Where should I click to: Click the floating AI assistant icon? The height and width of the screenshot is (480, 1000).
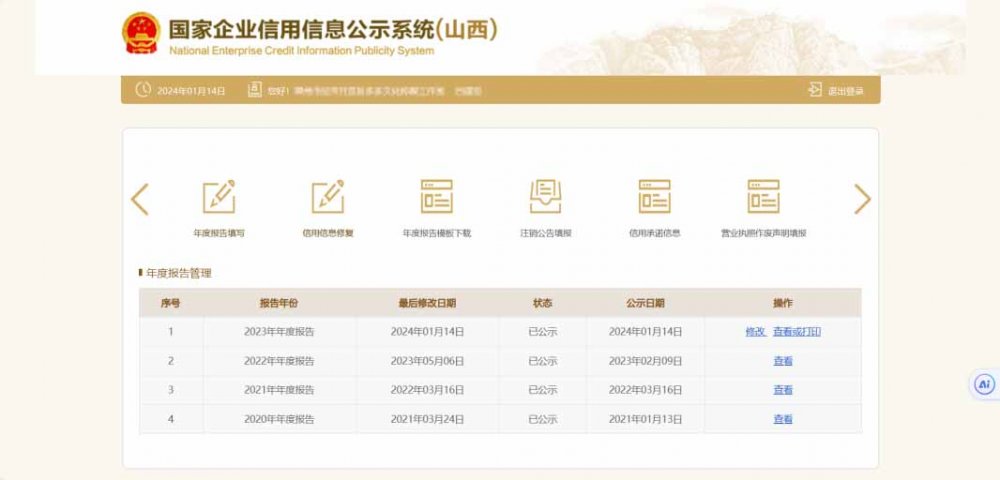[x=984, y=384]
